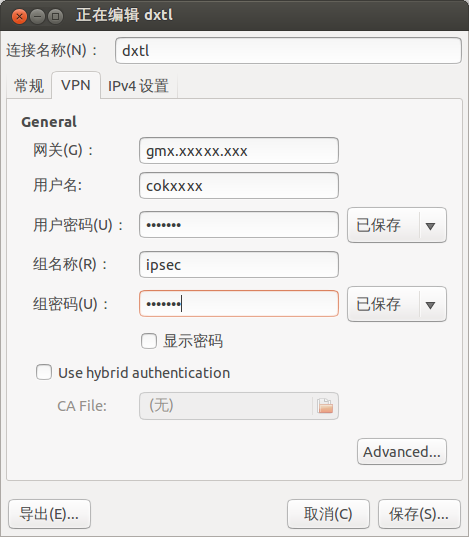Click the 组名称 ipsec field
Screen dimensions: 469x537
[239, 264]
